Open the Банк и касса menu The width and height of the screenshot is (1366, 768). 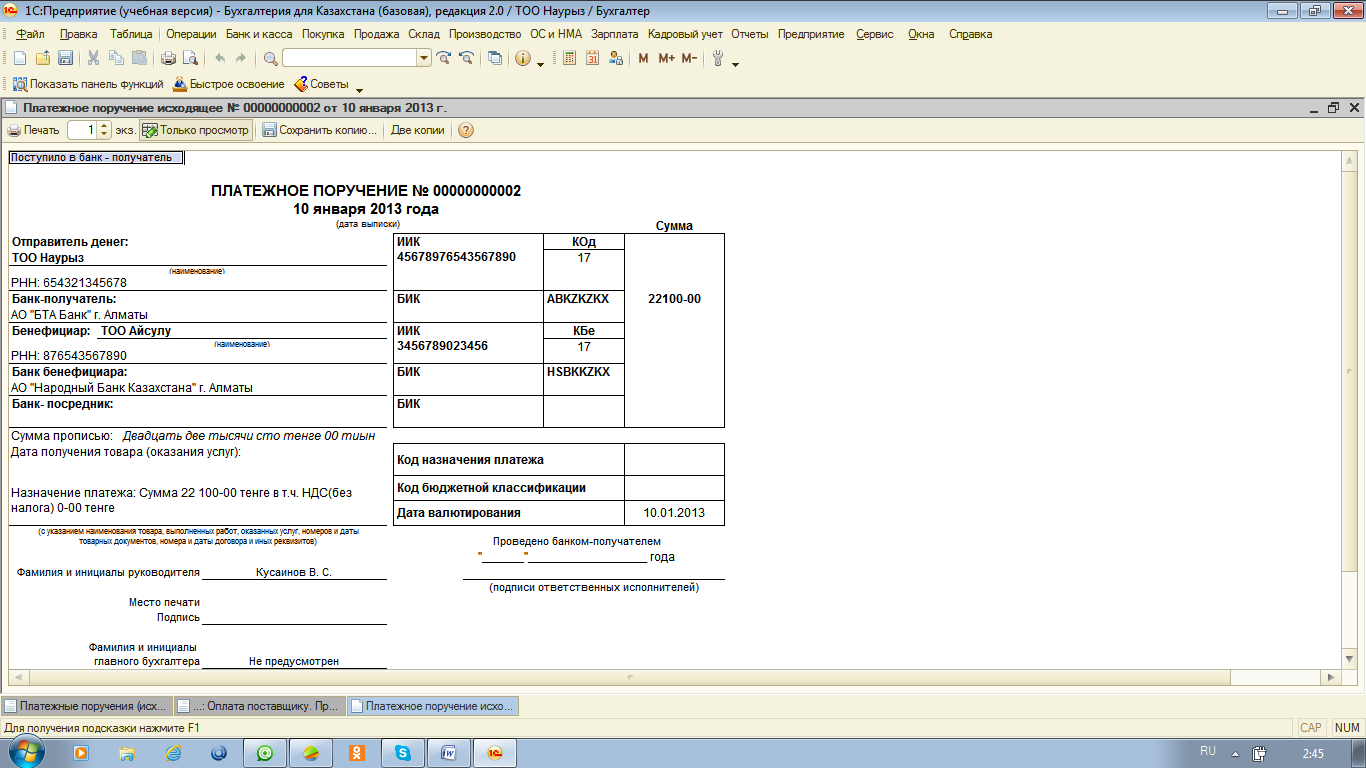pyautogui.click(x=259, y=34)
